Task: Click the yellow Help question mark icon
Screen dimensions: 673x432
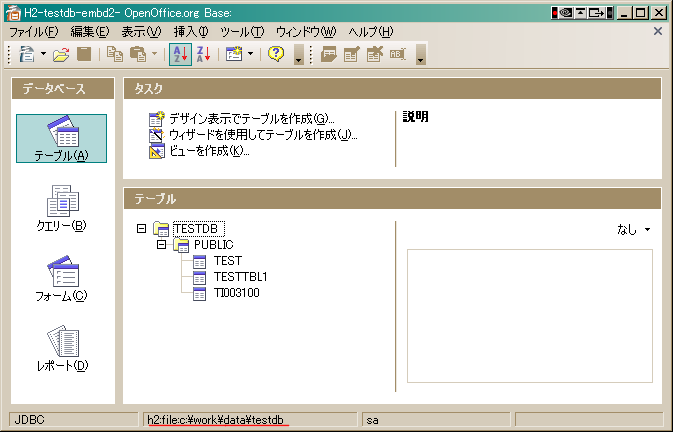Action: click(276, 54)
